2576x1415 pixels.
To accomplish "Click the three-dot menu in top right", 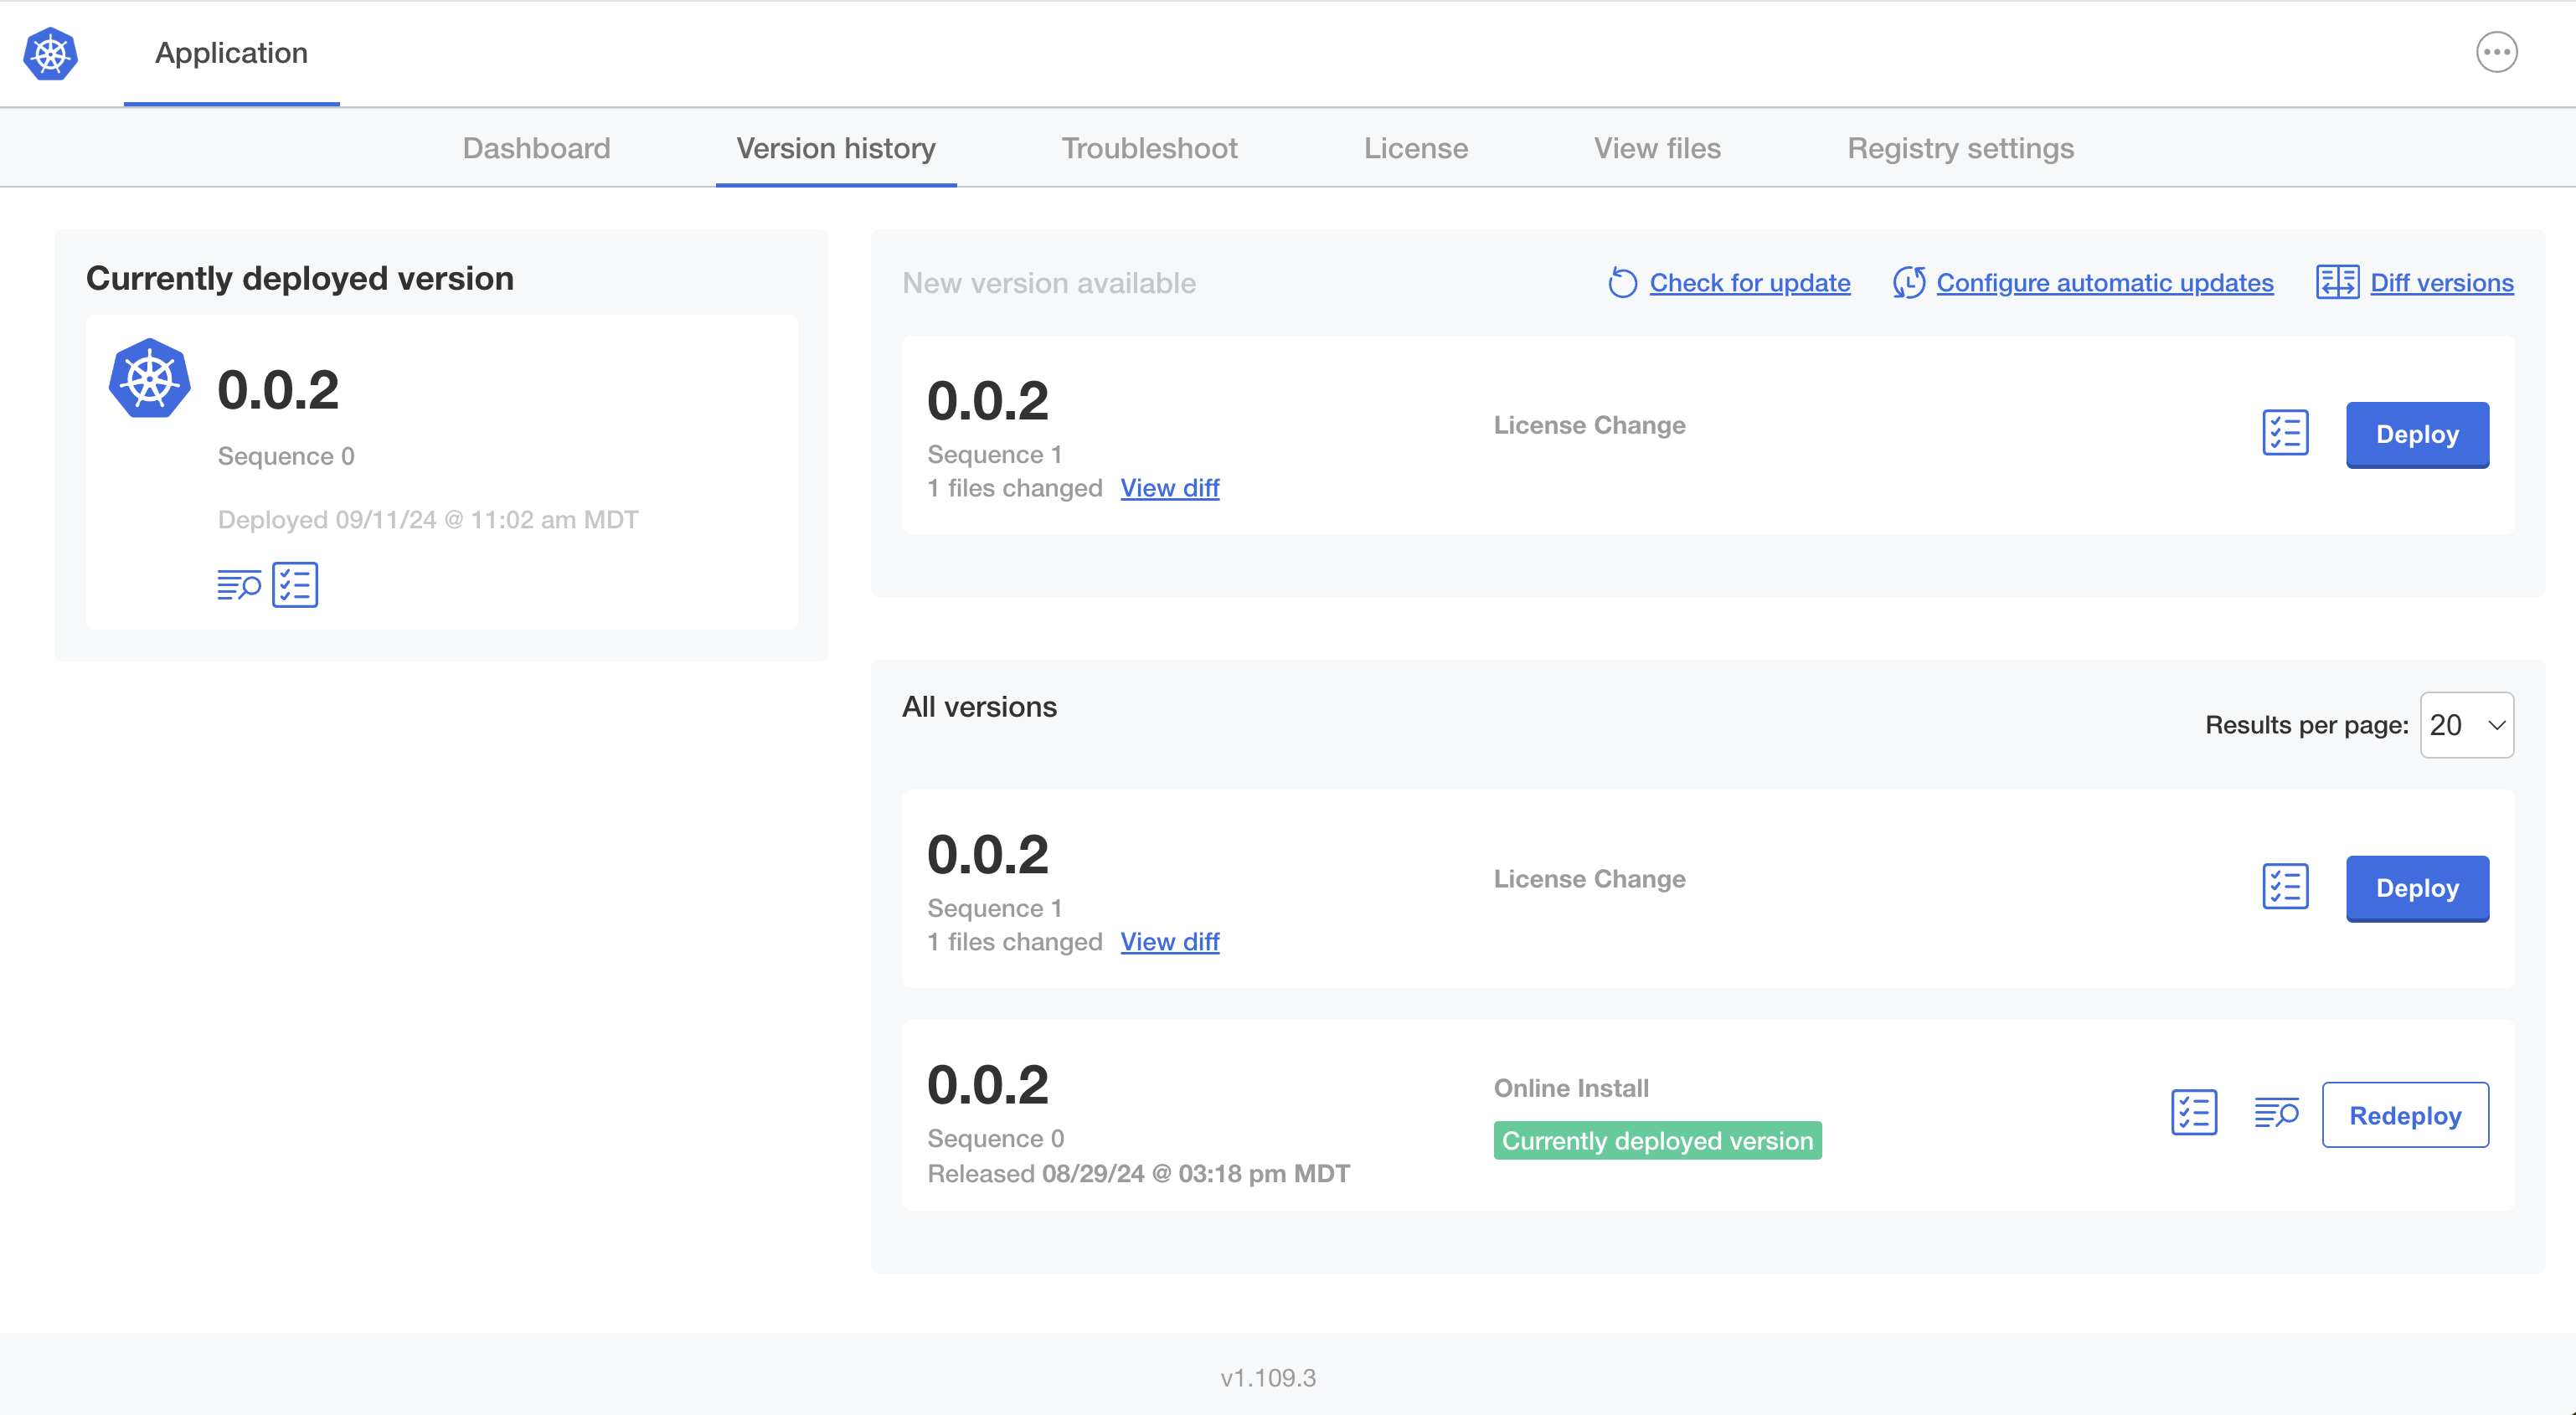I will click(x=2497, y=52).
